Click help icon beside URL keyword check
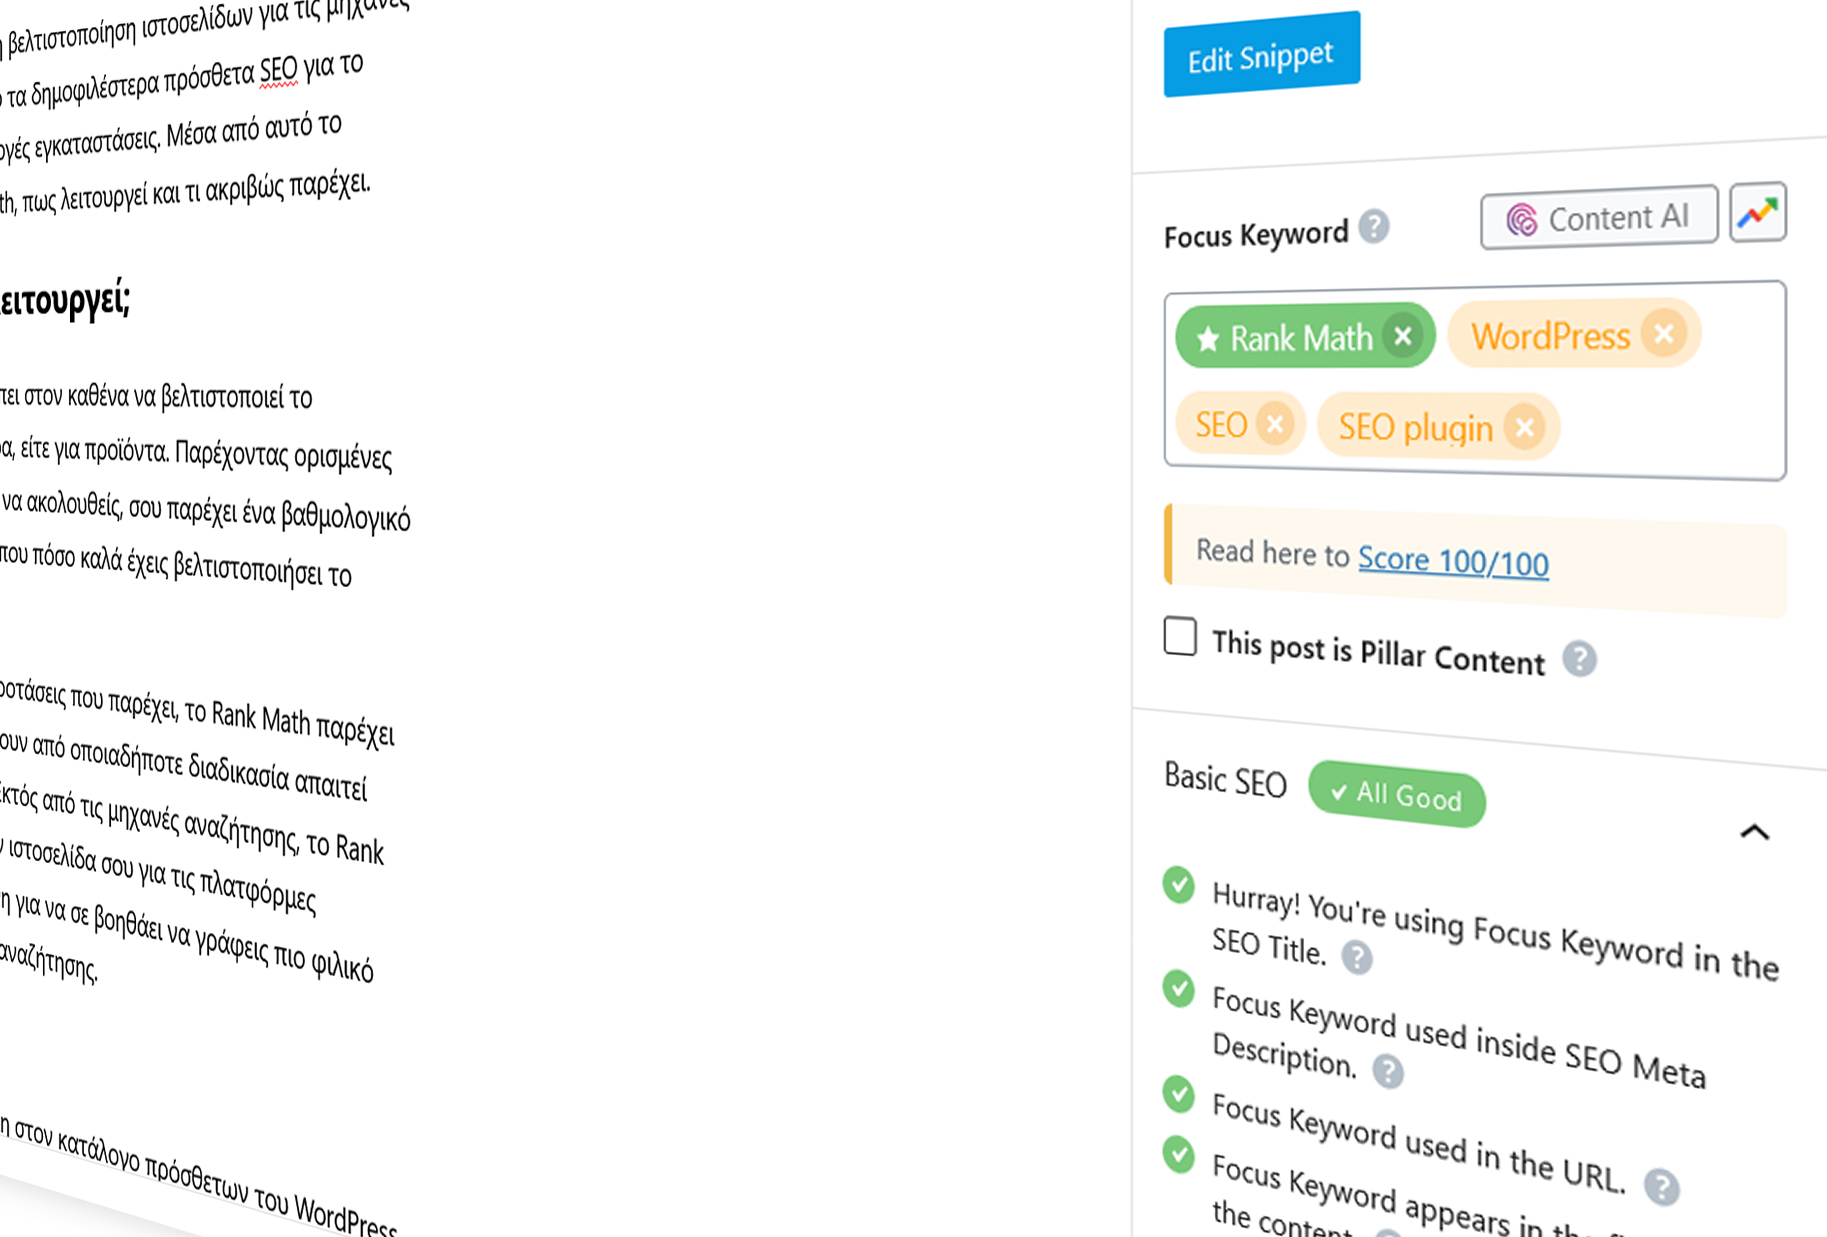Viewport: 1827px width, 1237px height. [1661, 1186]
